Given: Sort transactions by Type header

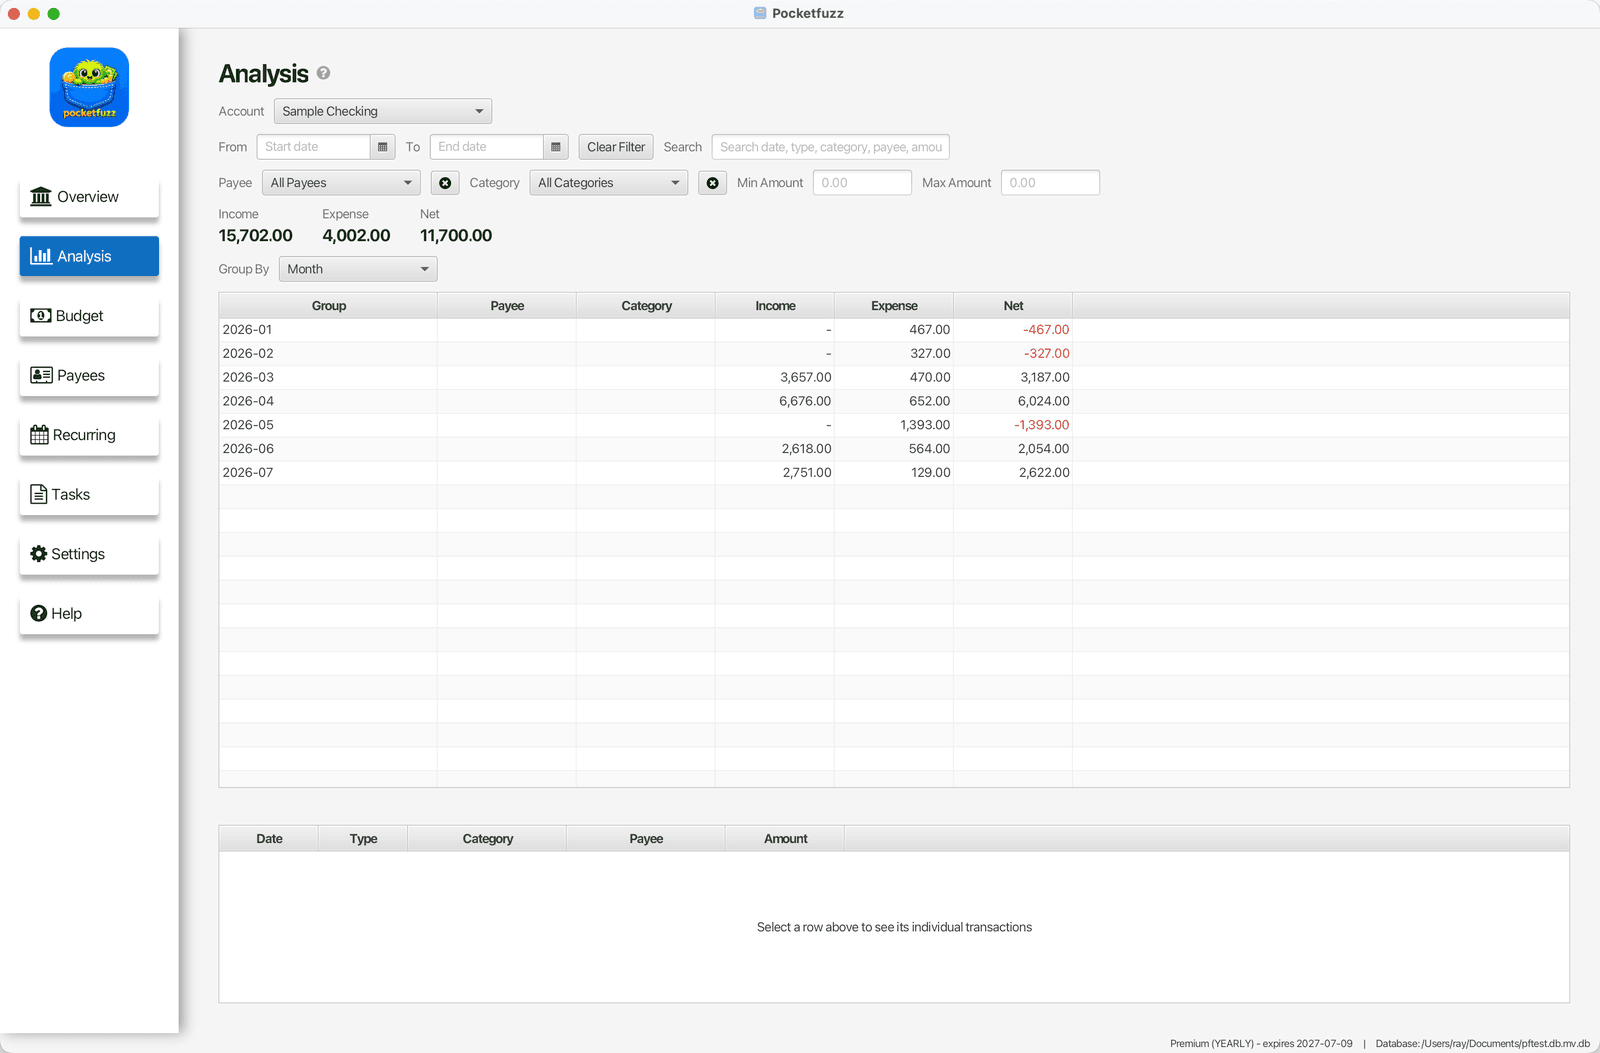Looking at the screenshot, I should (363, 839).
